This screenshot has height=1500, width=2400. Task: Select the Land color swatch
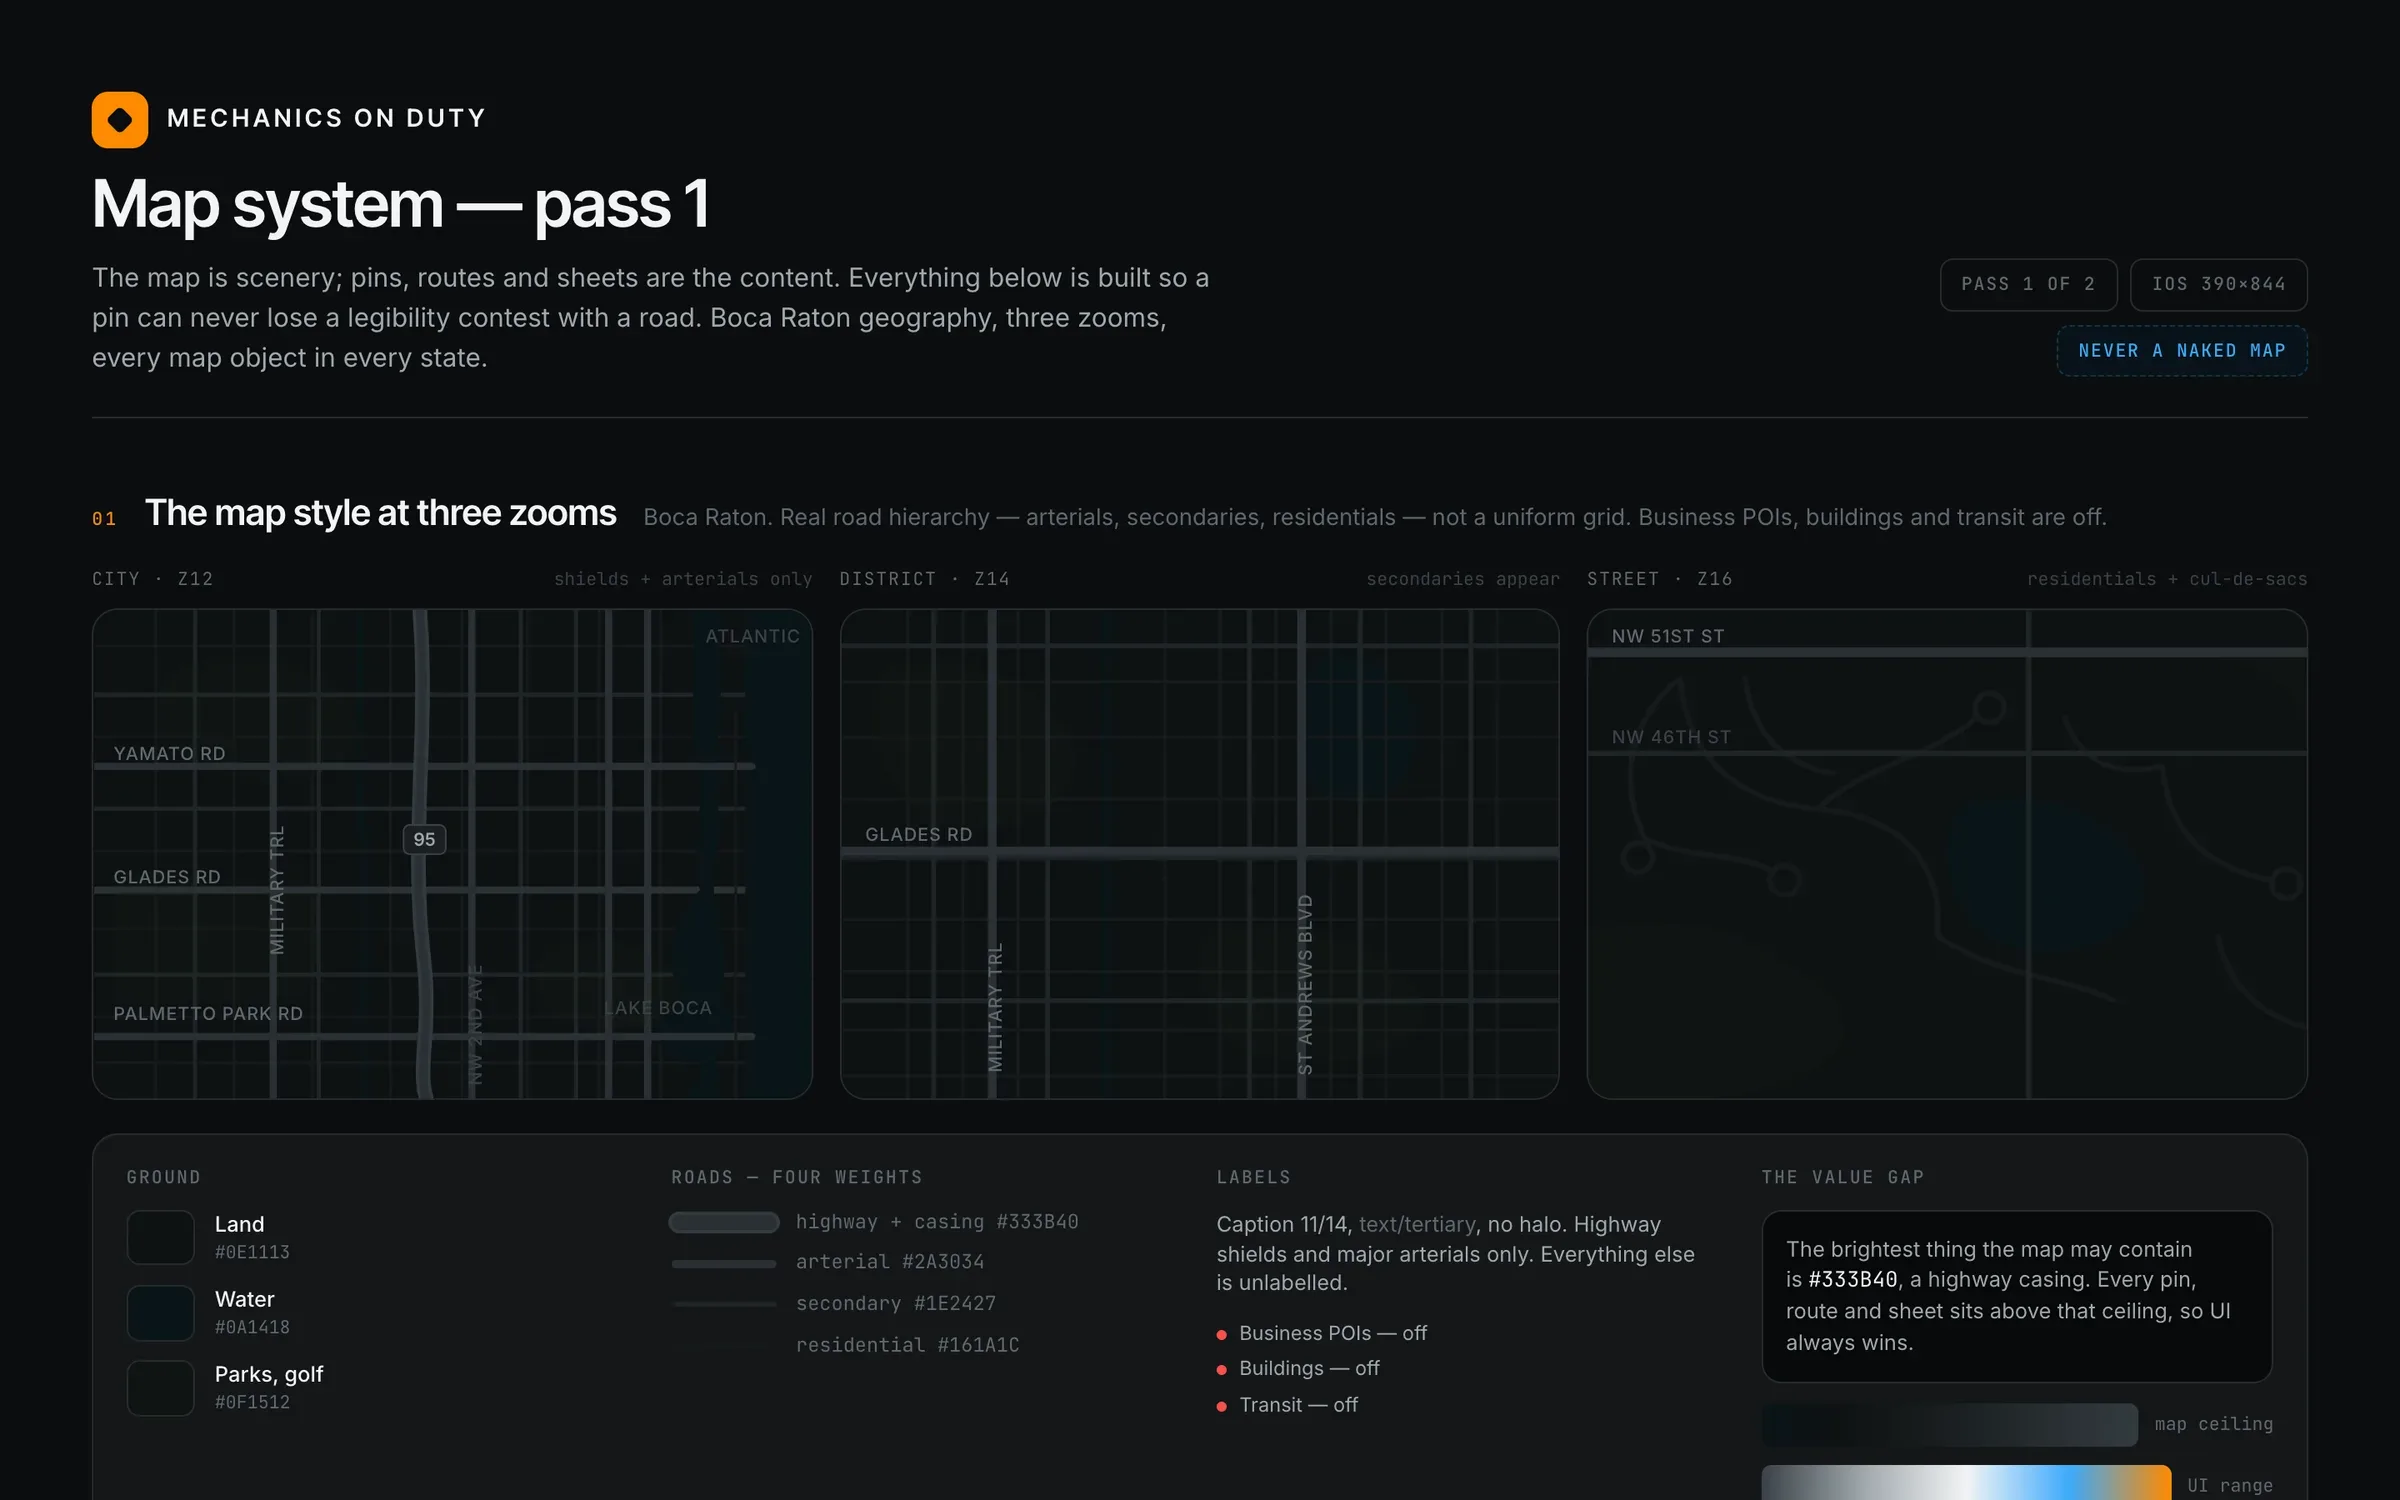pyautogui.click(x=160, y=1237)
